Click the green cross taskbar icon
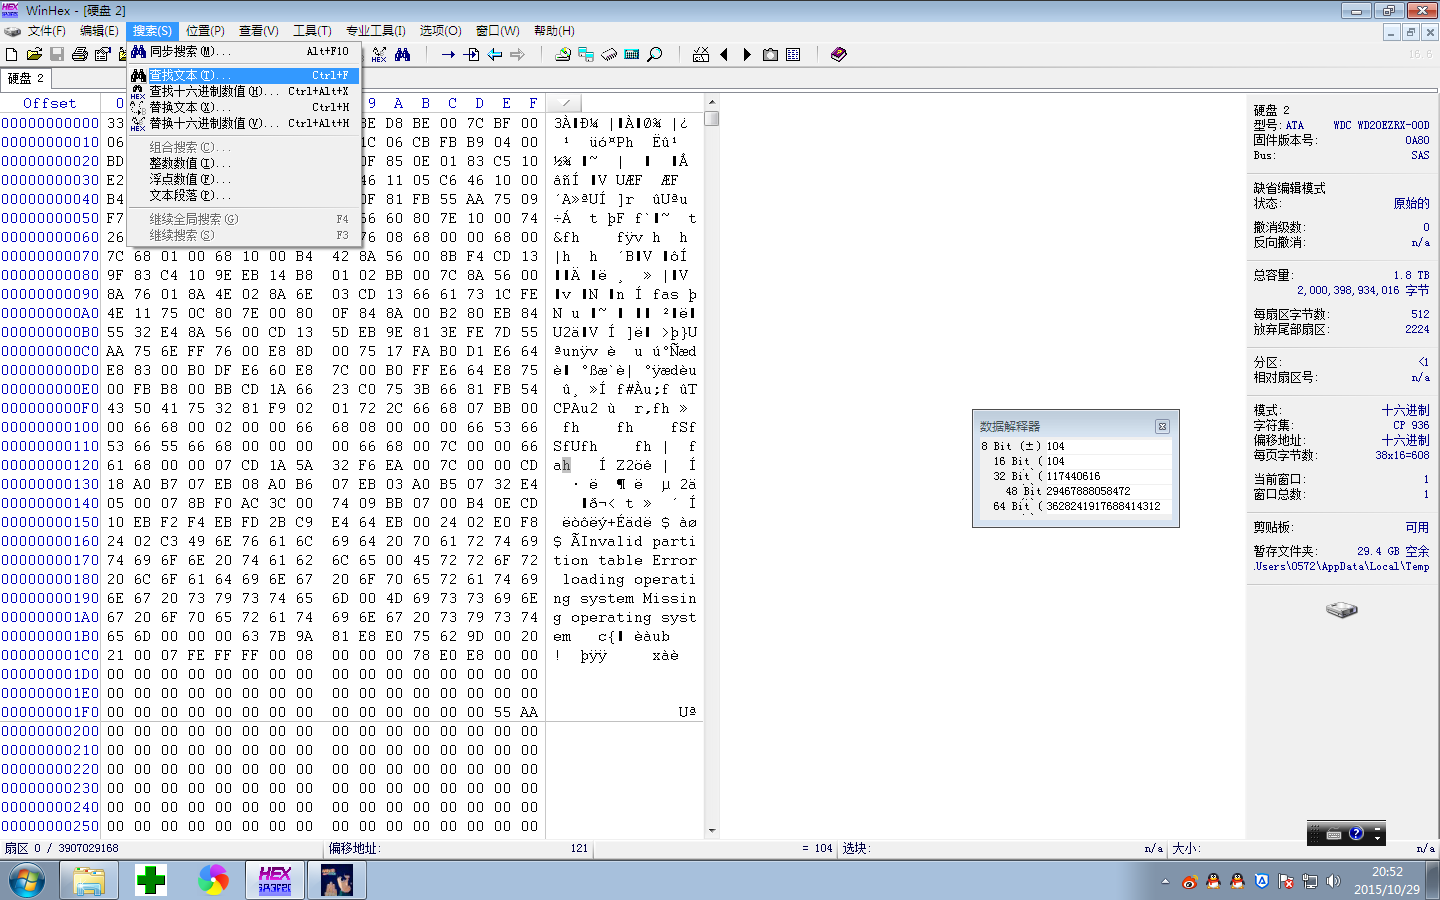Viewport: 1440px width, 900px height. pyautogui.click(x=151, y=880)
